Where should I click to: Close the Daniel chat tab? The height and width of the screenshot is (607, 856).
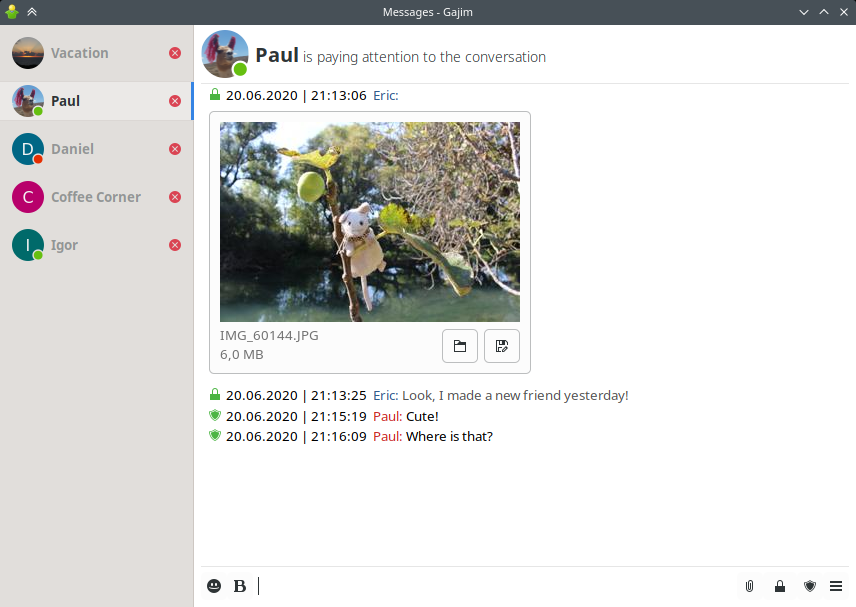[175, 149]
